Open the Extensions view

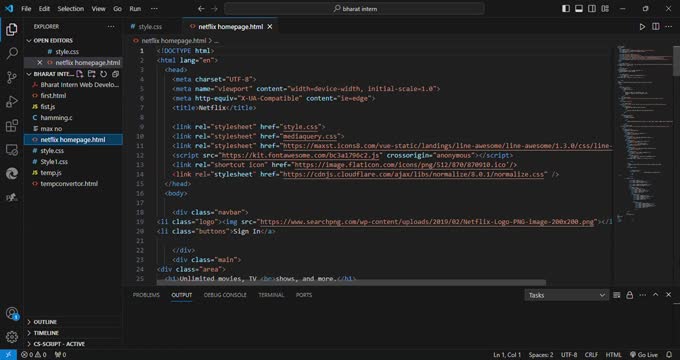pos(12,126)
